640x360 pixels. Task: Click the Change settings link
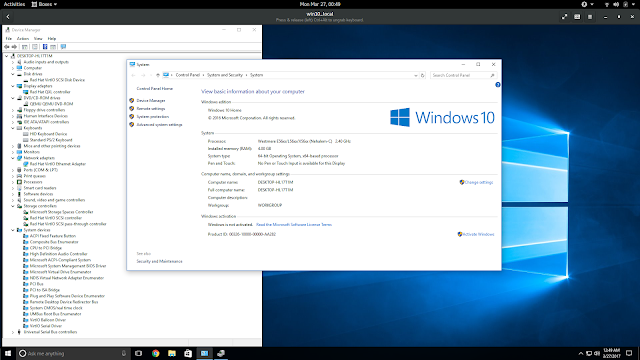[479, 182]
